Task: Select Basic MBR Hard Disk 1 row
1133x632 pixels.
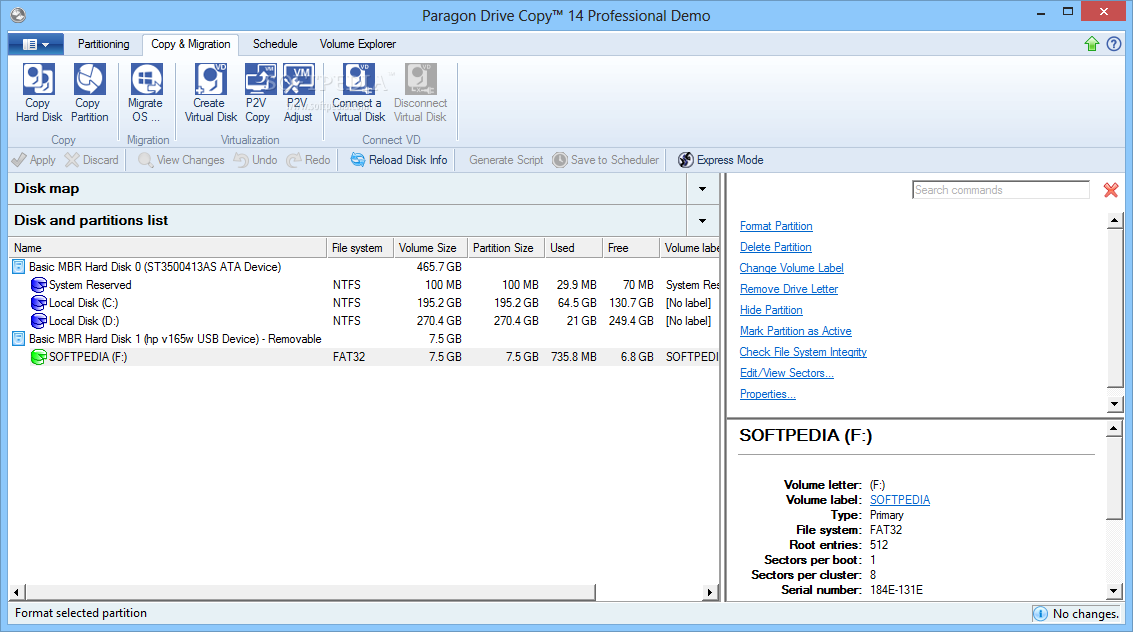Action: pyautogui.click(x=364, y=339)
